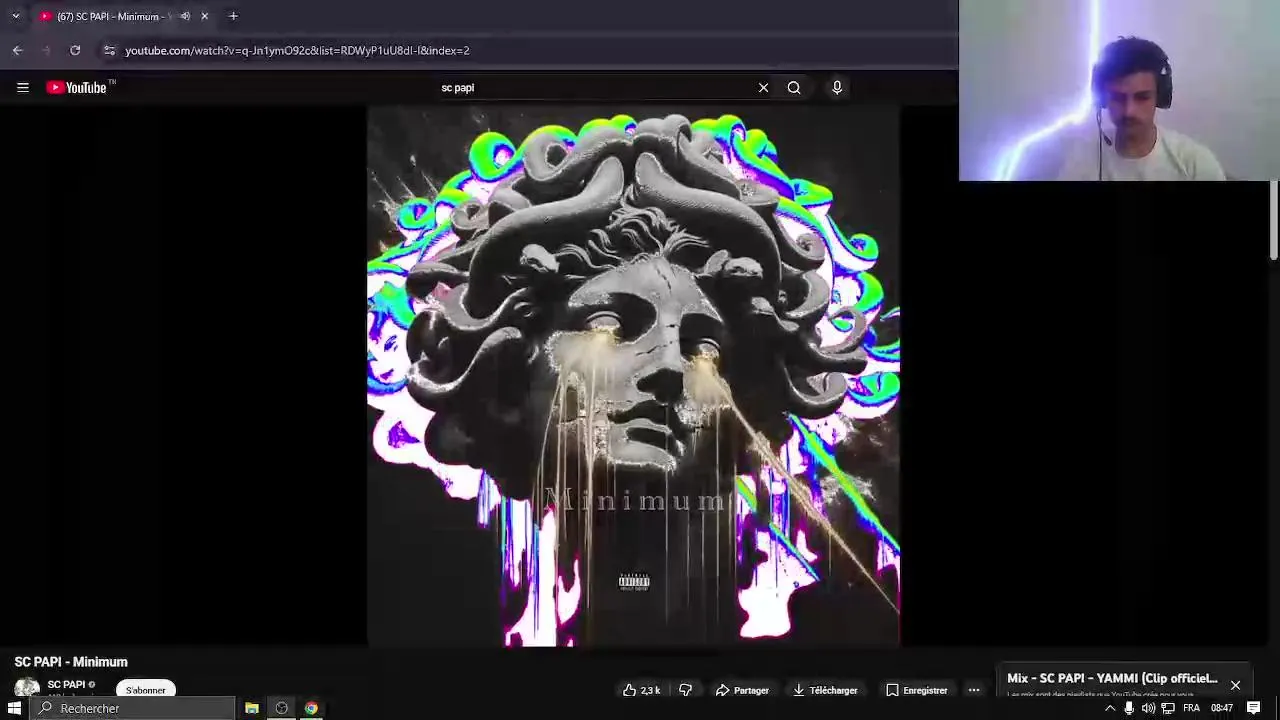Click the Minimum video player artwork
This screenshot has height=720, width=1280.
[633, 376]
